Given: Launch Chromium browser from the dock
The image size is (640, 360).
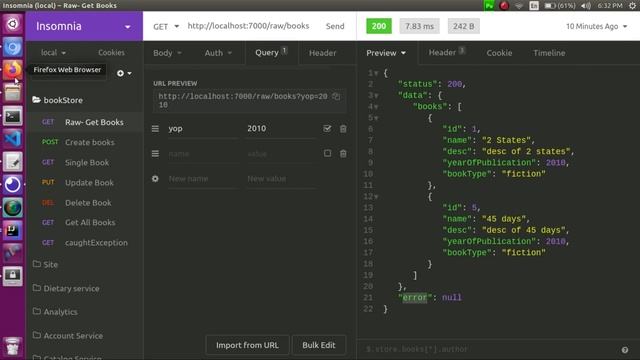Looking at the screenshot, I should (13, 47).
